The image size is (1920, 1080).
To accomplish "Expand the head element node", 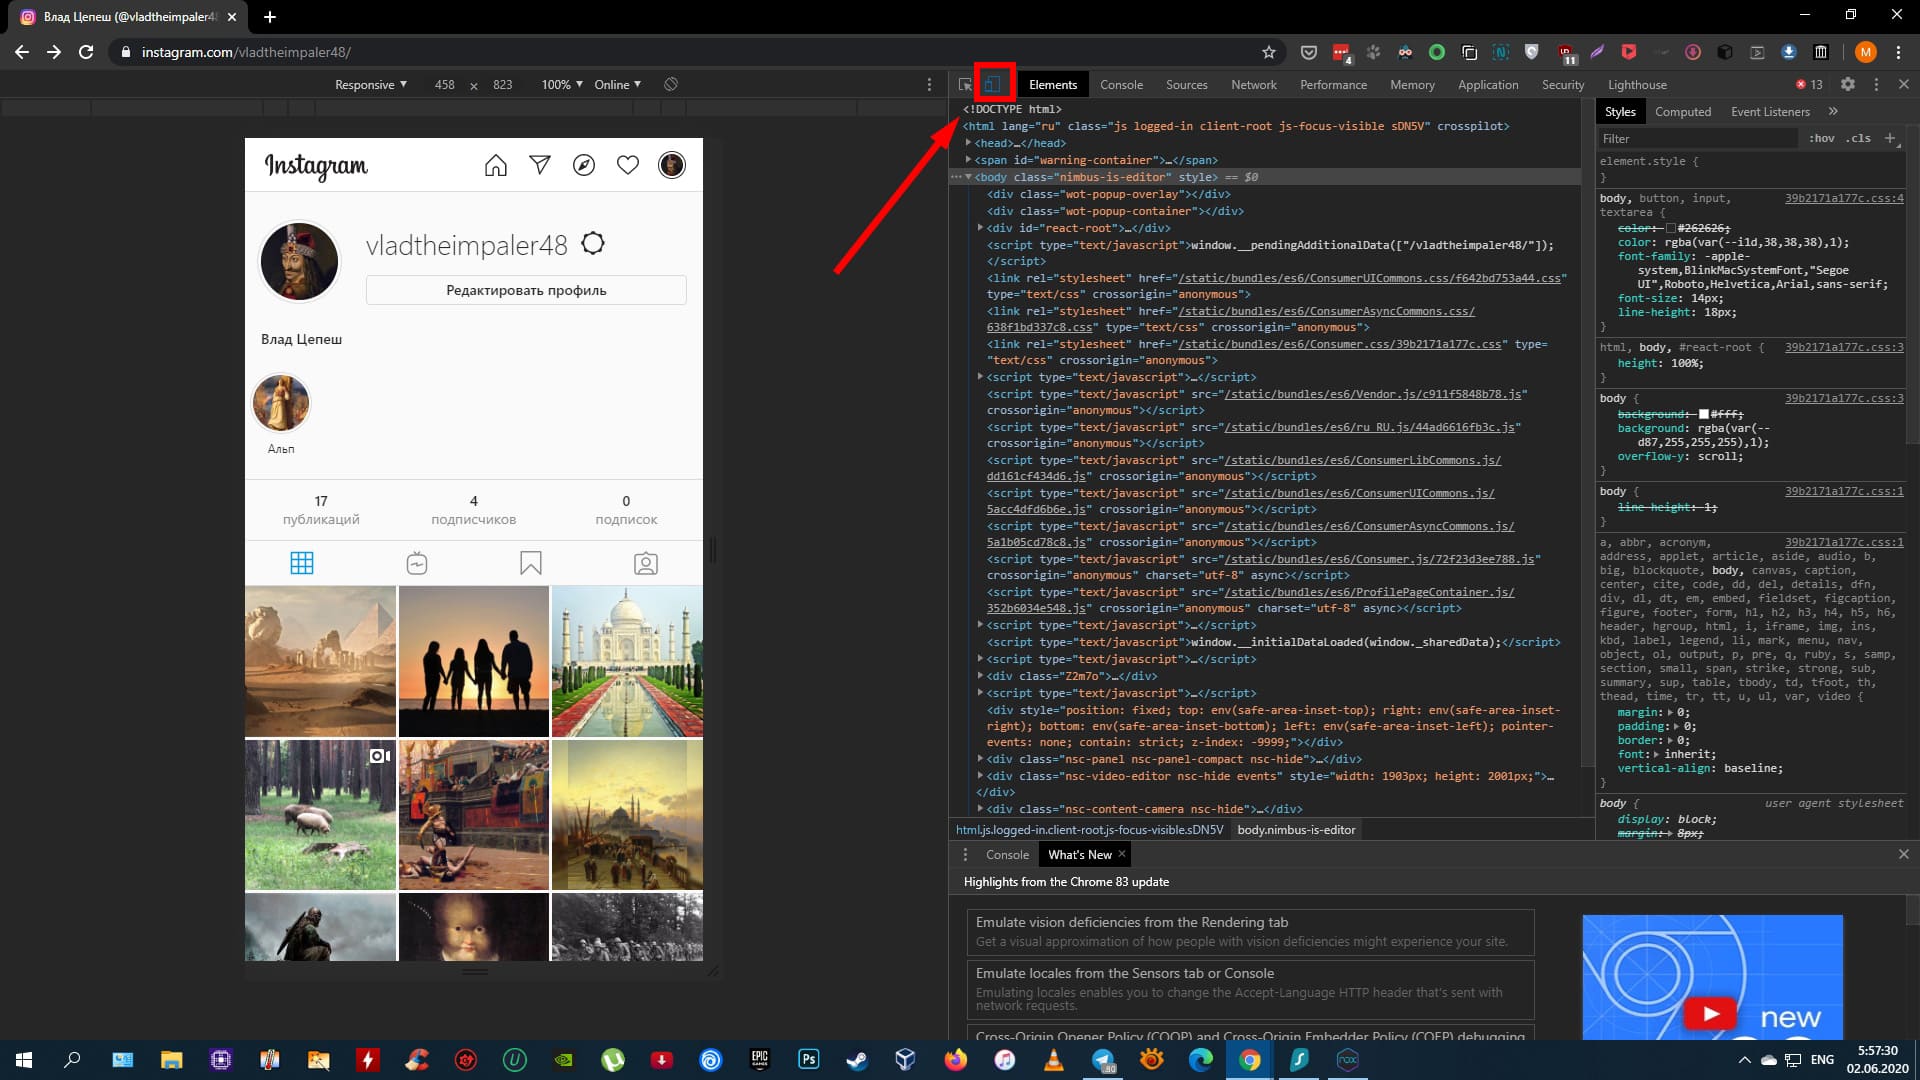I will tap(969, 143).
